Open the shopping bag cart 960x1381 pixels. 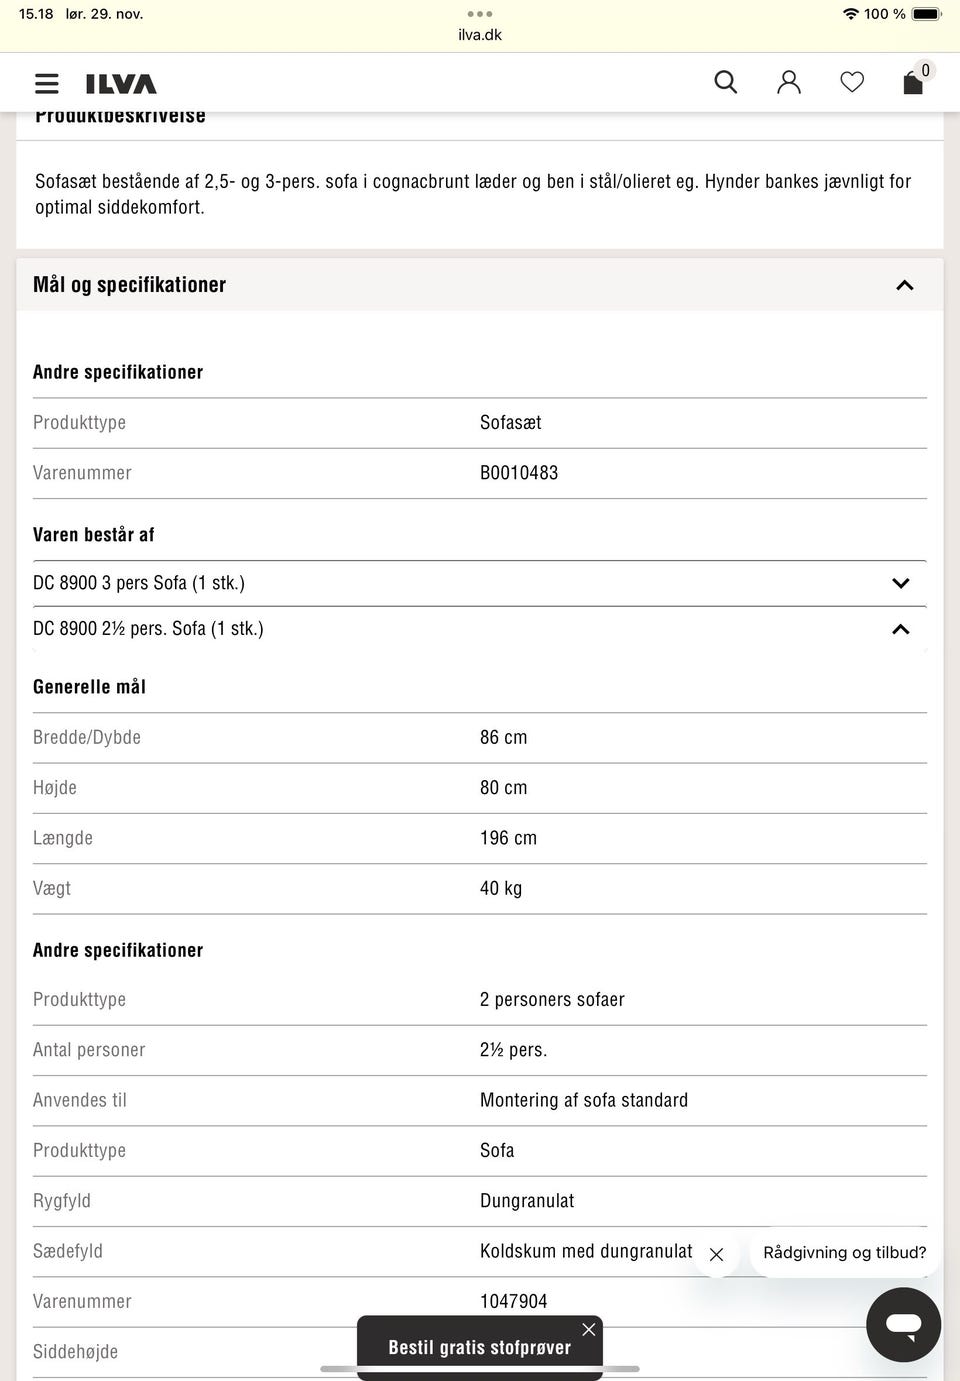(x=914, y=81)
